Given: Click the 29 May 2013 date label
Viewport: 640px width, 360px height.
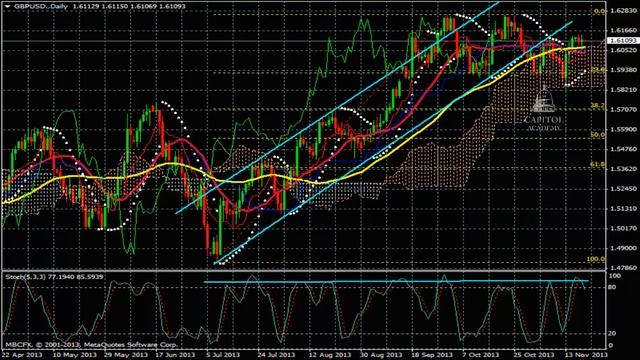Looking at the screenshot, I should point(126,355).
